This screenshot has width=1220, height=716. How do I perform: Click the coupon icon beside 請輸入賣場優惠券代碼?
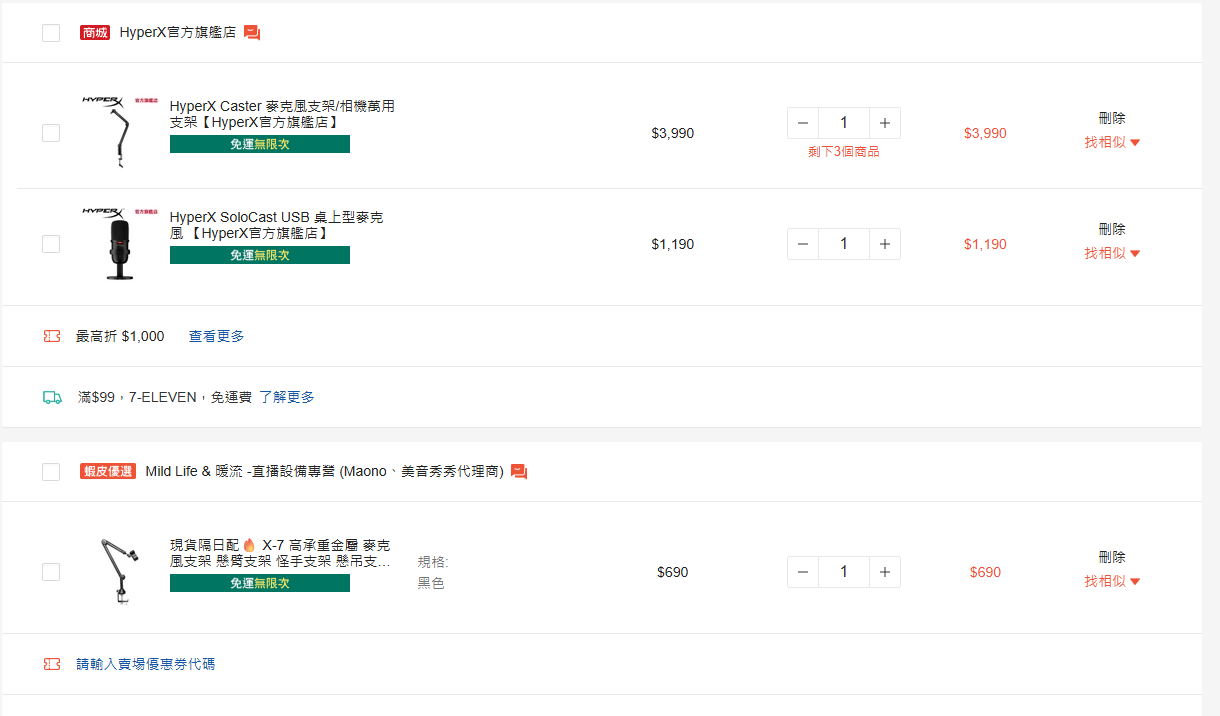tap(52, 664)
